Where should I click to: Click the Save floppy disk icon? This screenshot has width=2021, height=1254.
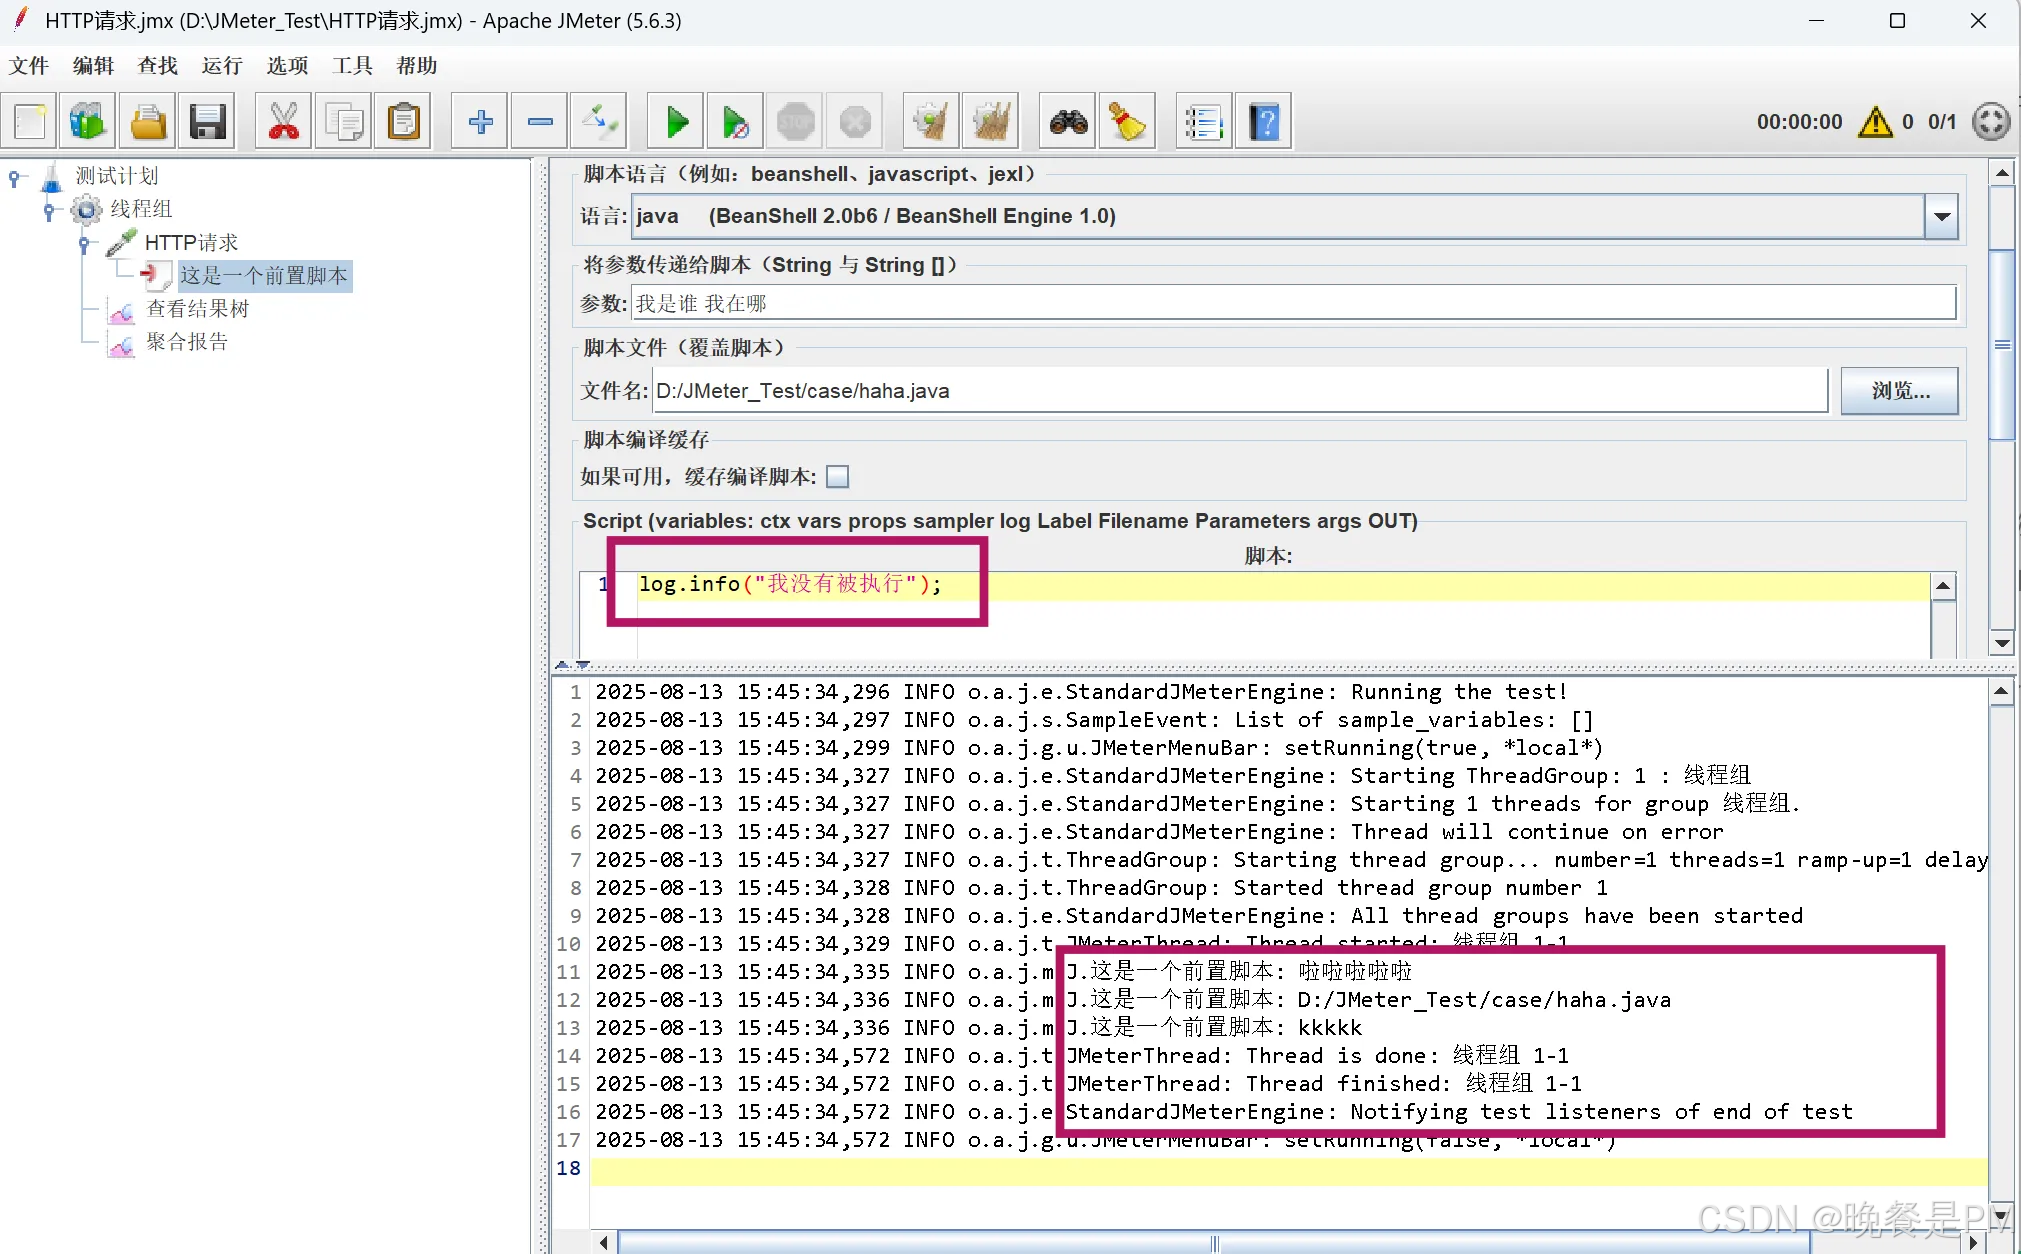point(208,122)
